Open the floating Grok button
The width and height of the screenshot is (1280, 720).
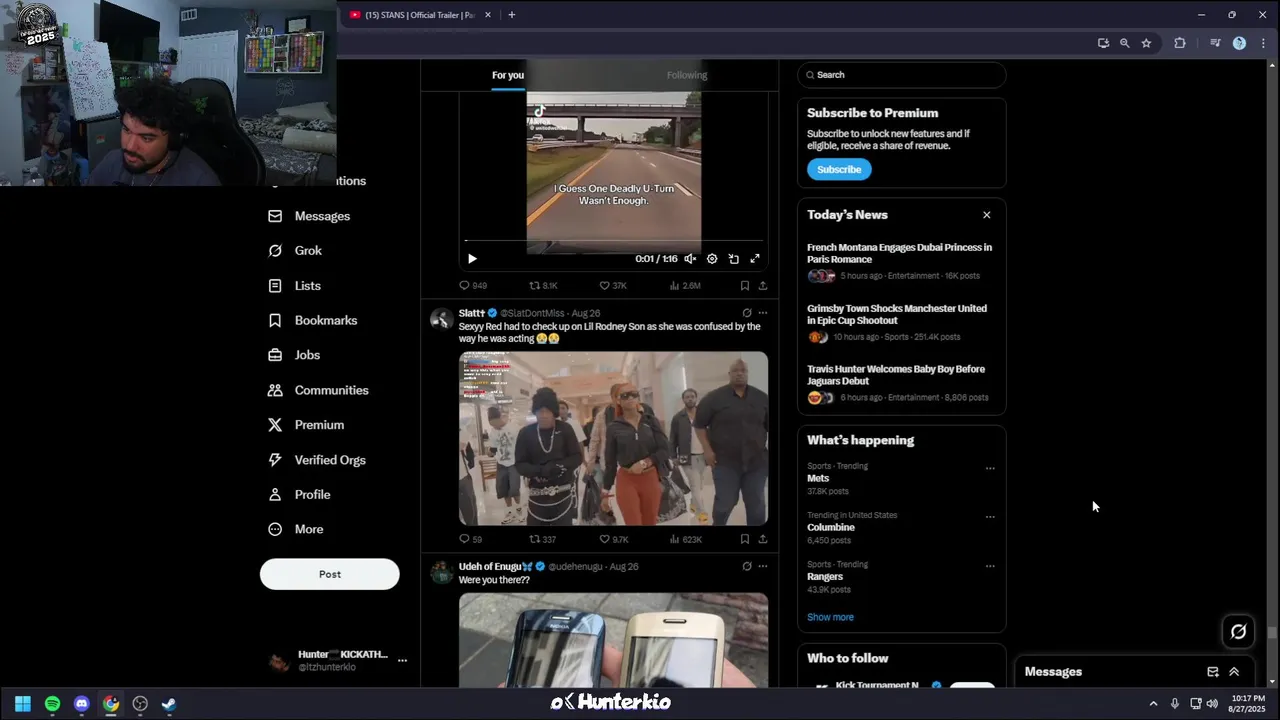[x=1238, y=631]
